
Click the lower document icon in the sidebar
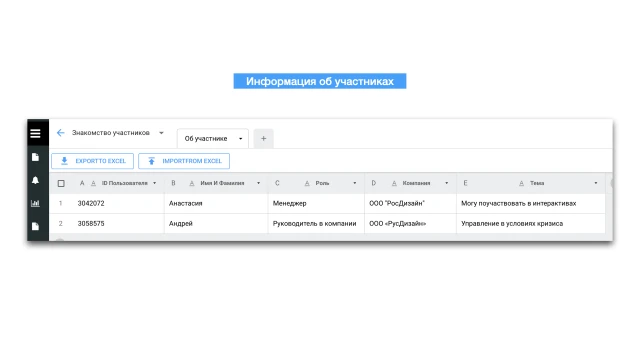[36, 226]
